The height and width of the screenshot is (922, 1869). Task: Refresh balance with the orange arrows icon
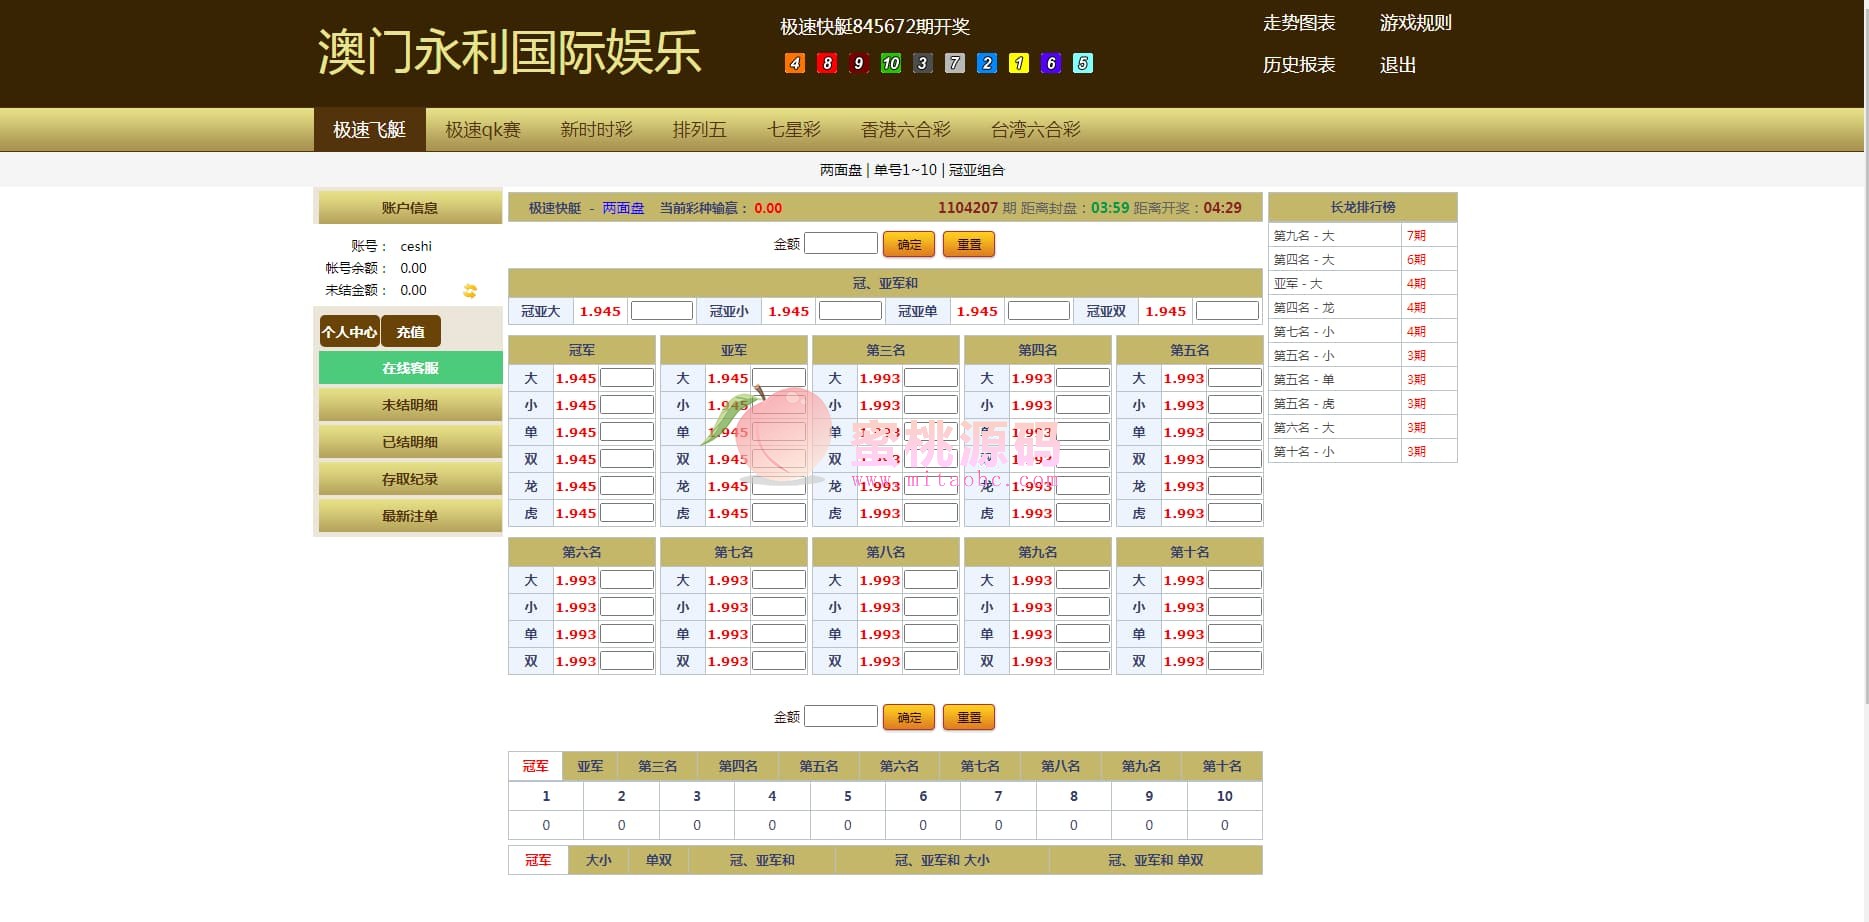click(x=470, y=291)
